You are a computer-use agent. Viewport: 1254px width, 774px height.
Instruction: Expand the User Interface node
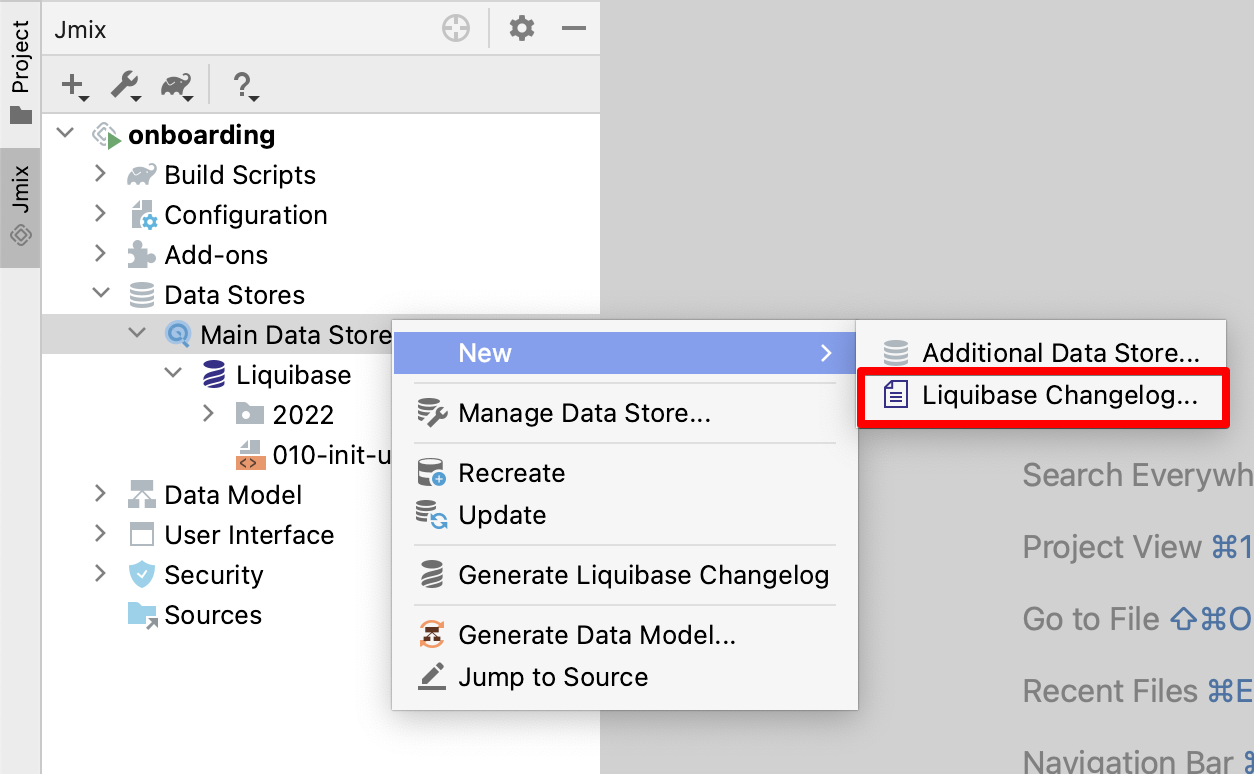[x=100, y=534]
